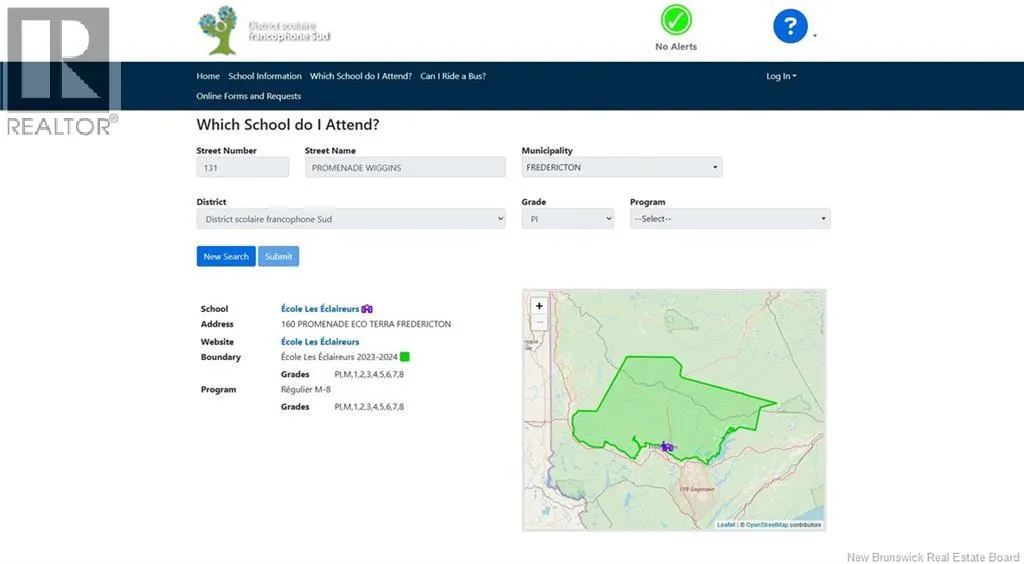The width and height of the screenshot is (1024, 564).
Task: Open the Program select dropdown
Action: pyautogui.click(x=729, y=219)
